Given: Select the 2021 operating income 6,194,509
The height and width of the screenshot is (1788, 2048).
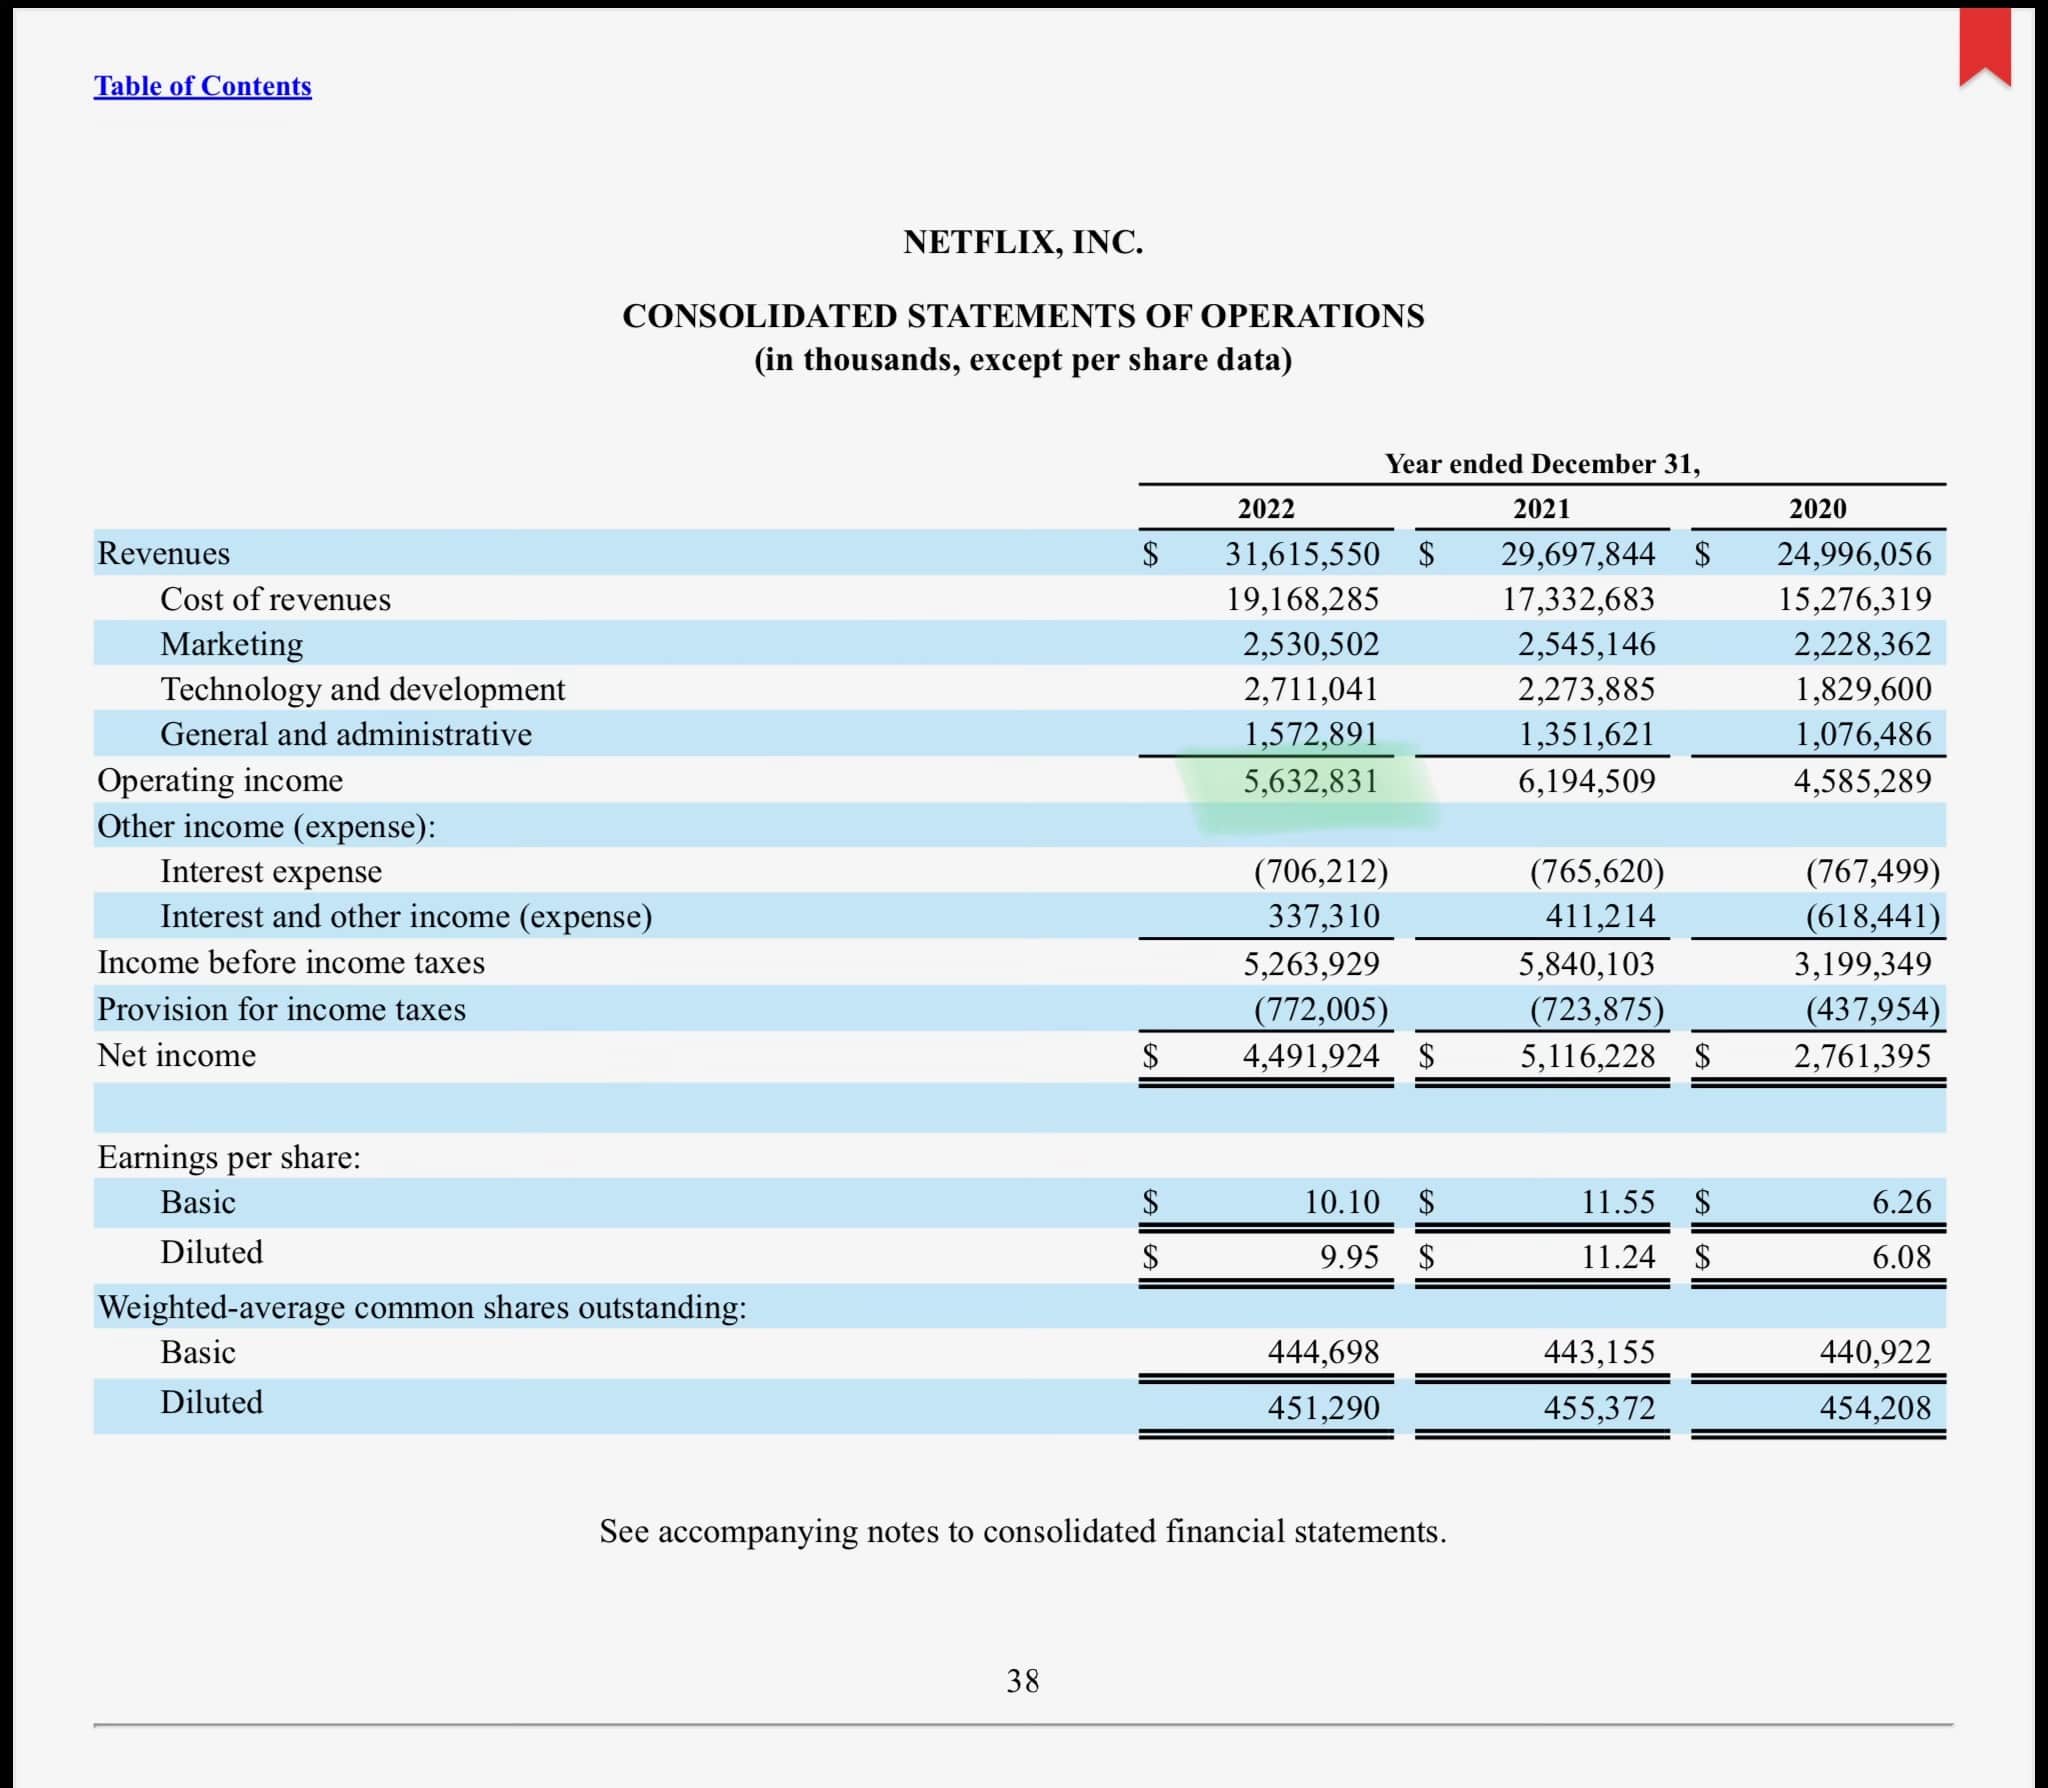Looking at the screenshot, I should click(1587, 781).
